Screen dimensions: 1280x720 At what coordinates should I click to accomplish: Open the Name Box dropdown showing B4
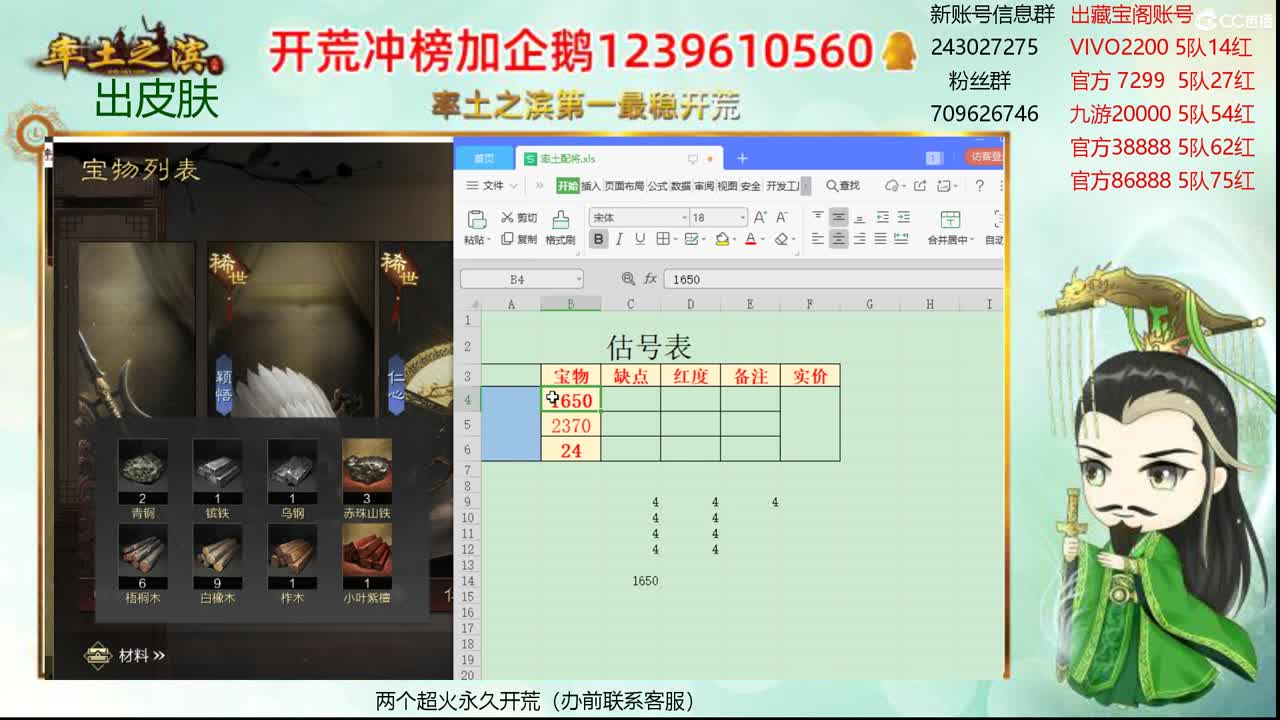(577, 280)
